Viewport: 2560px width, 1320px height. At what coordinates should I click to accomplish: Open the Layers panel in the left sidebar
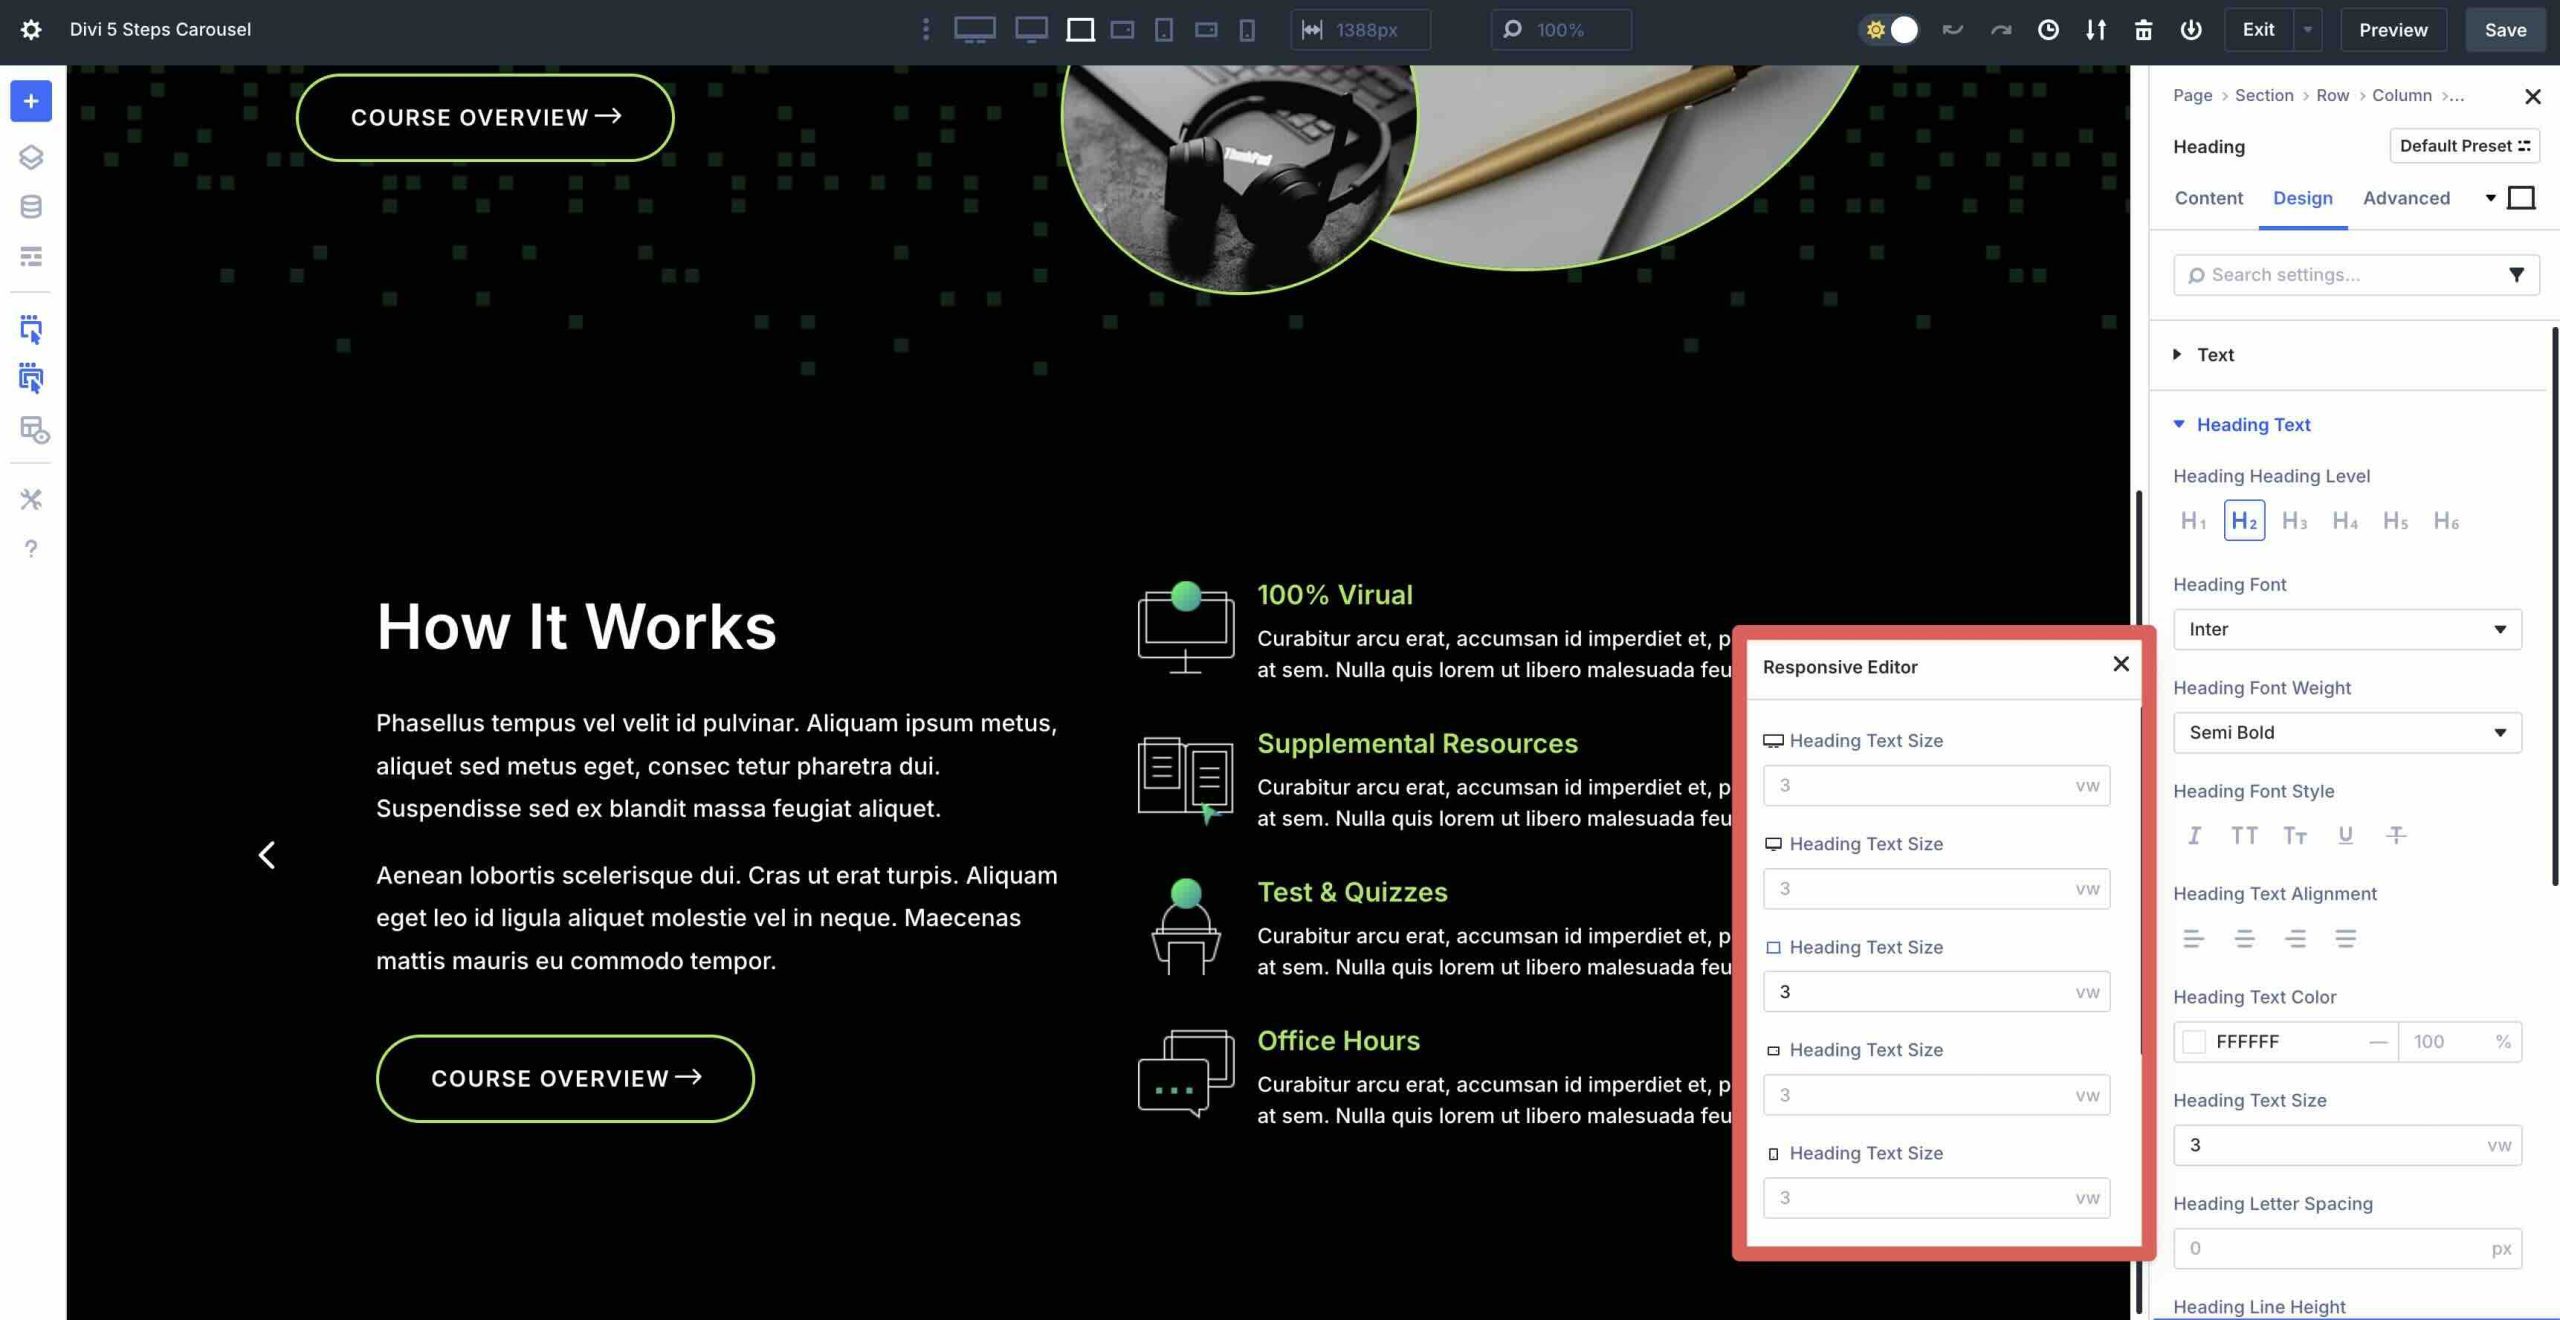tap(30, 157)
